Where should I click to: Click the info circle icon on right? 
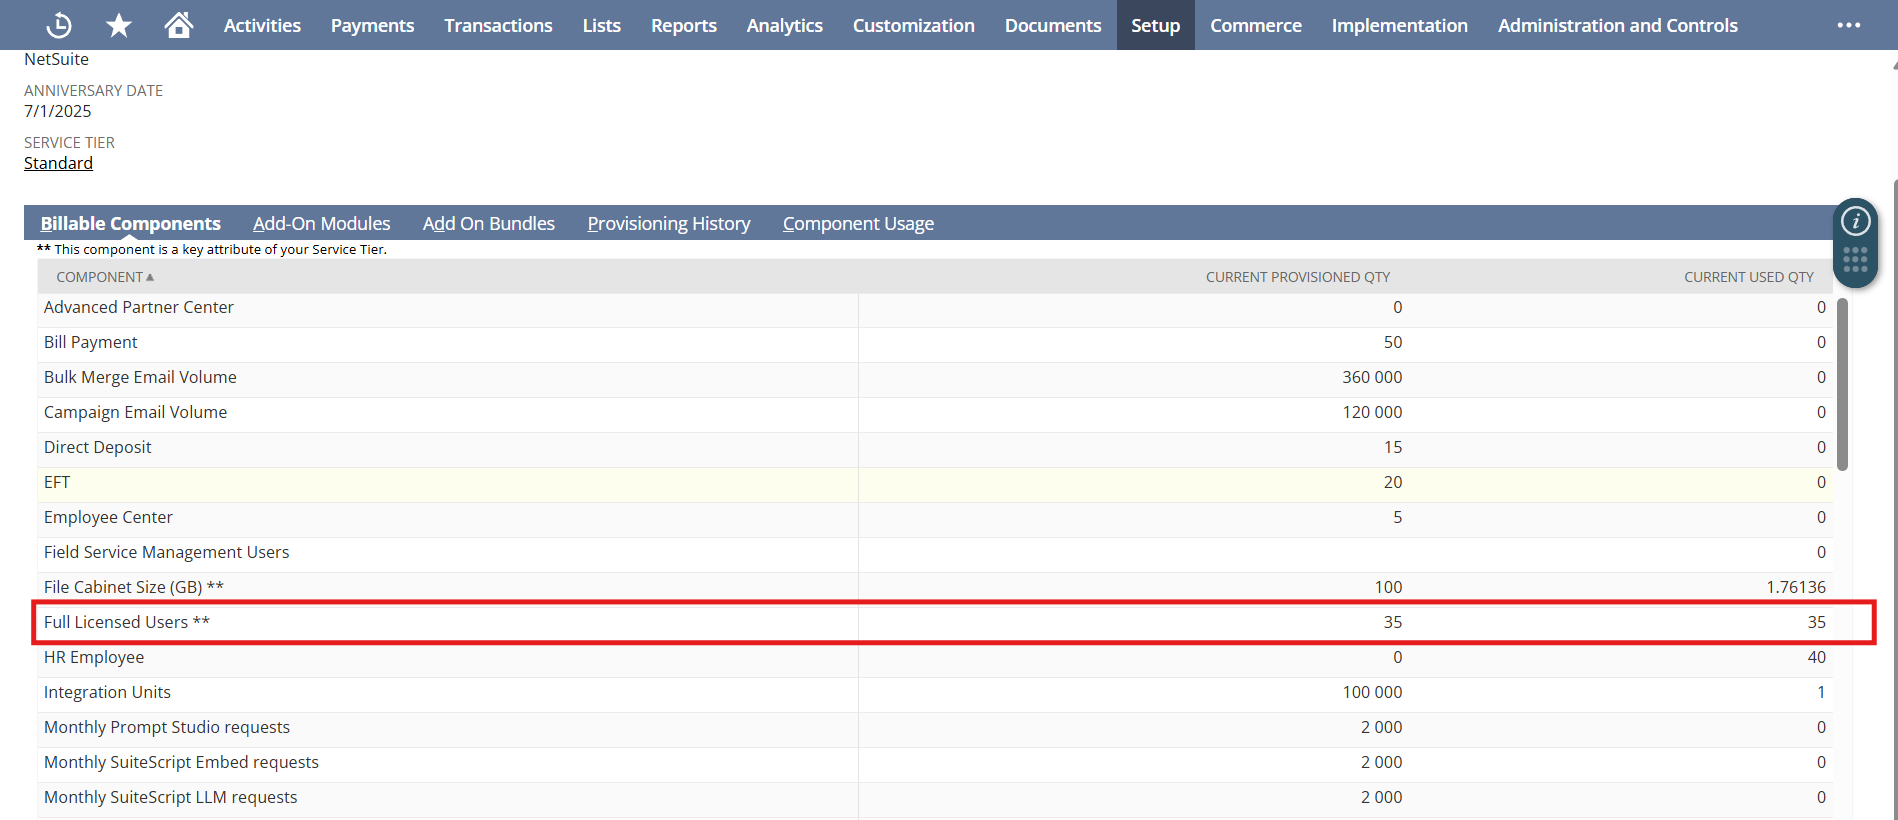(1855, 221)
